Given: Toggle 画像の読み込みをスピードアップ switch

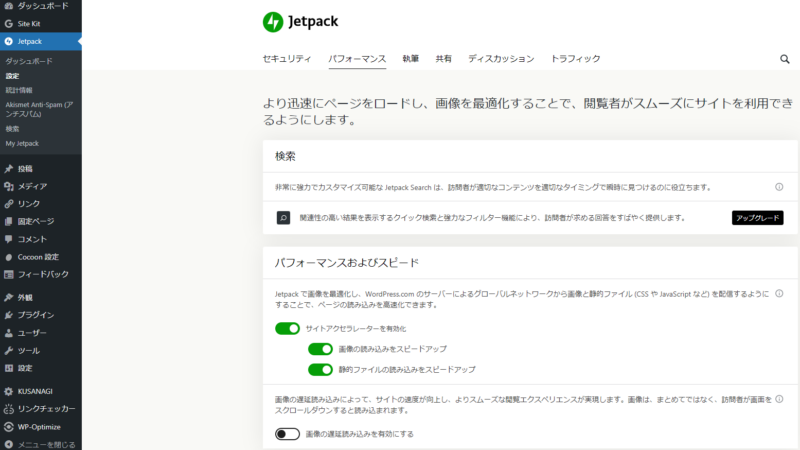Looking at the screenshot, I should (x=320, y=349).
